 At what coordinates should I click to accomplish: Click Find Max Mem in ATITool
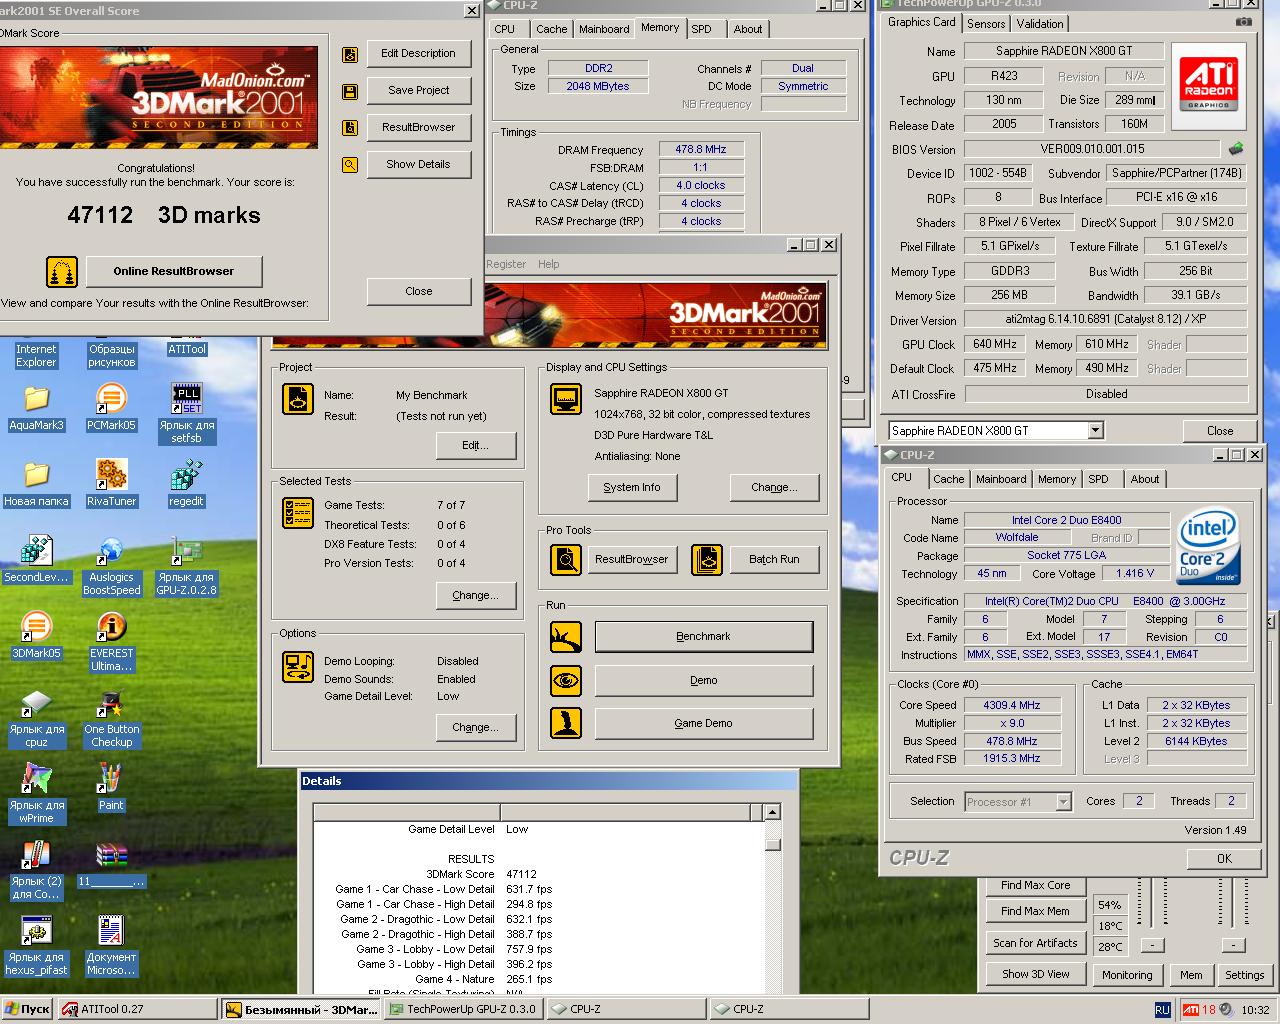[x=1036, y=911]
